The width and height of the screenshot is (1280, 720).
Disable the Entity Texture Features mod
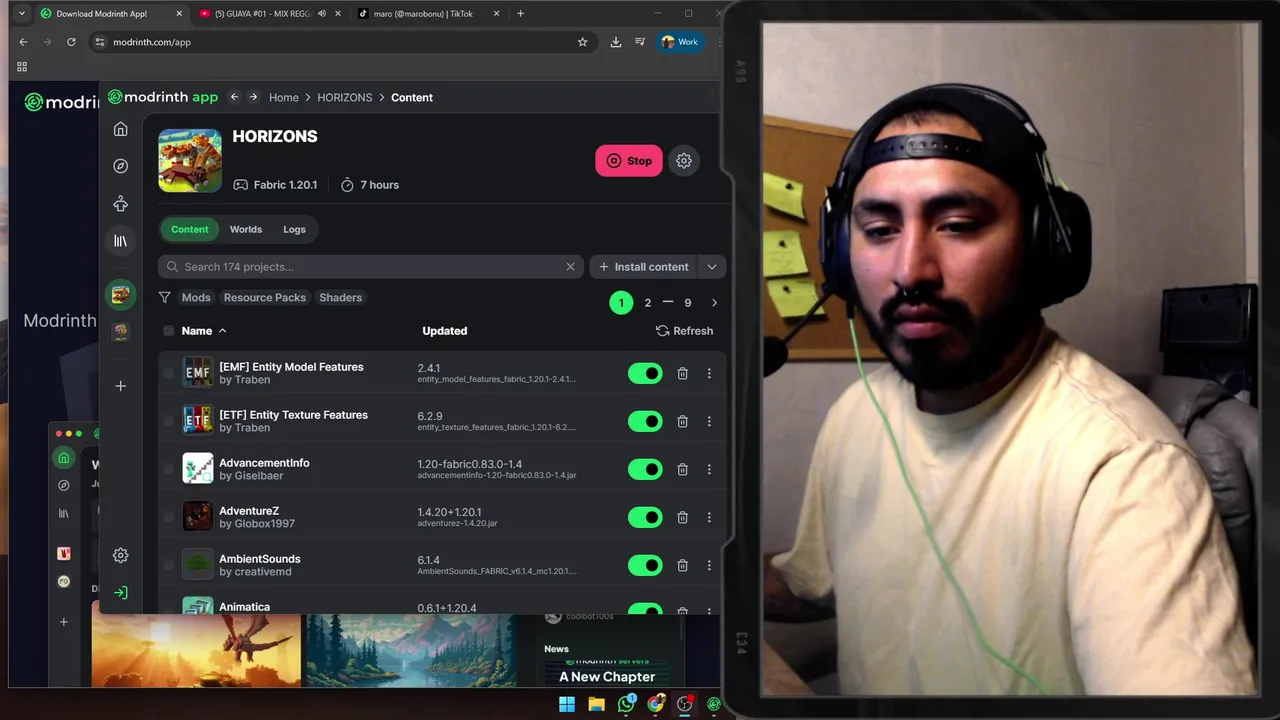[645, 421]
